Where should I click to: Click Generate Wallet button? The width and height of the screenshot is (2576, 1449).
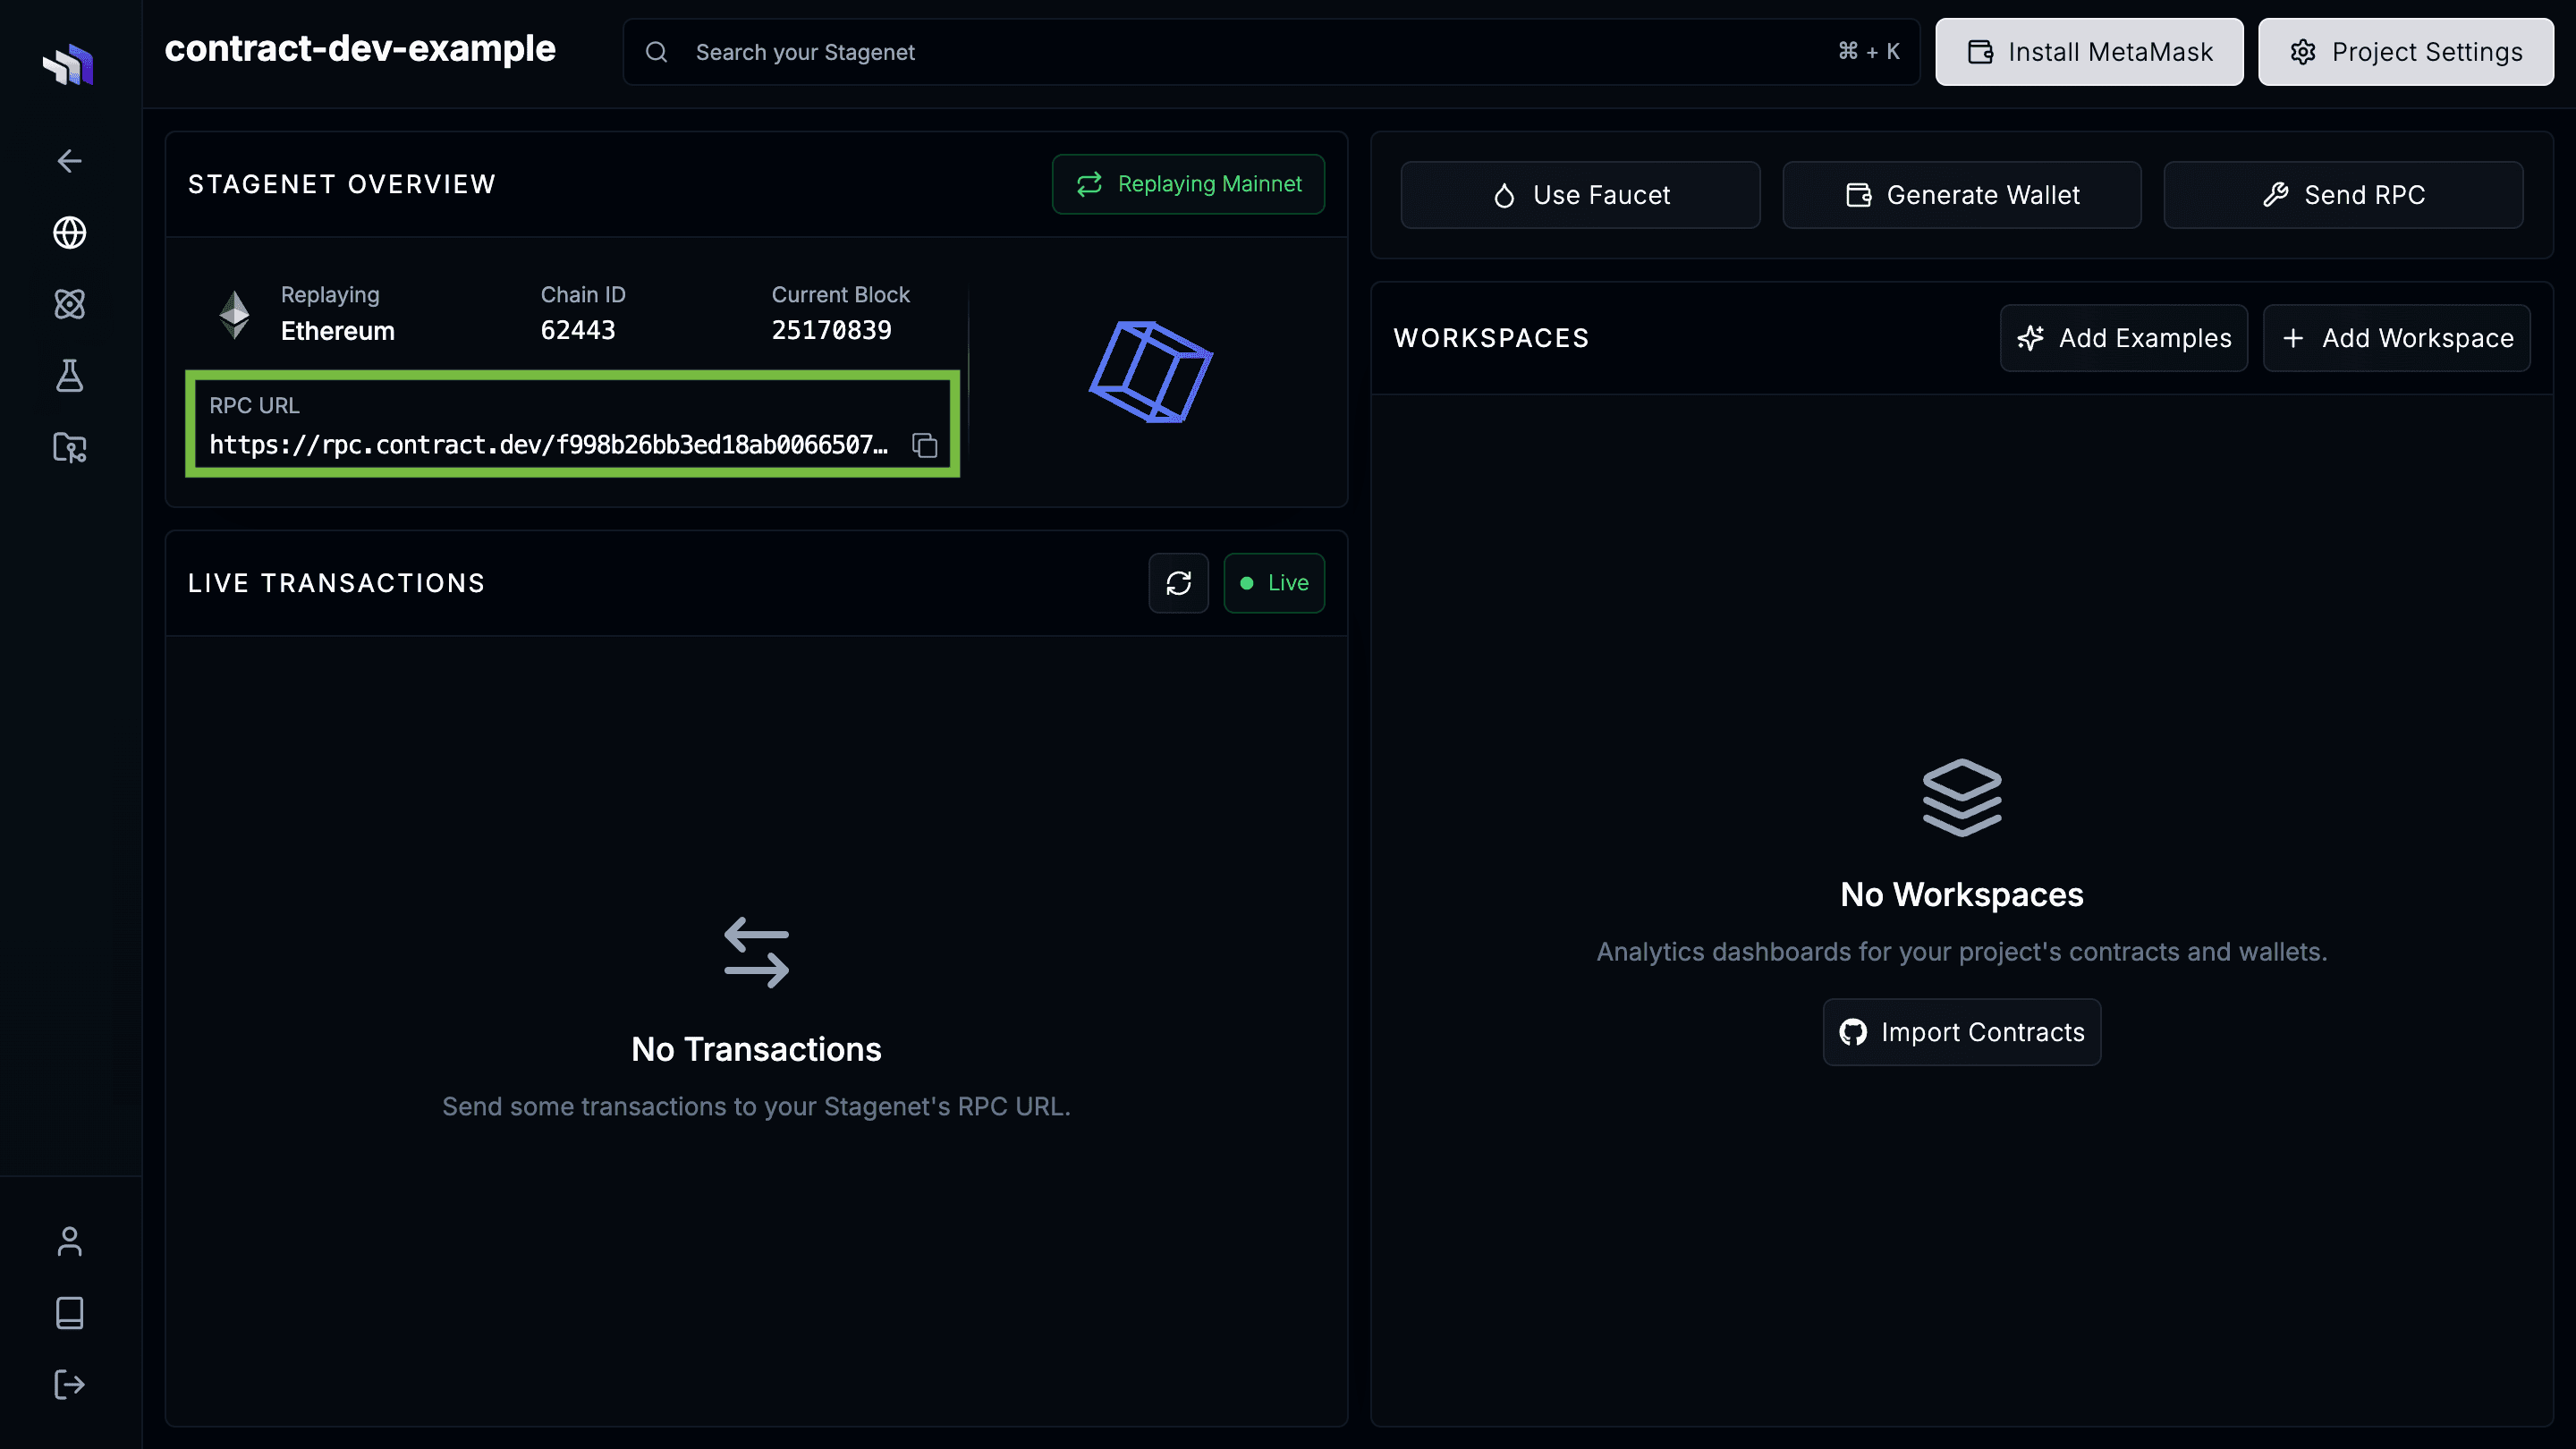point(1961,195)
